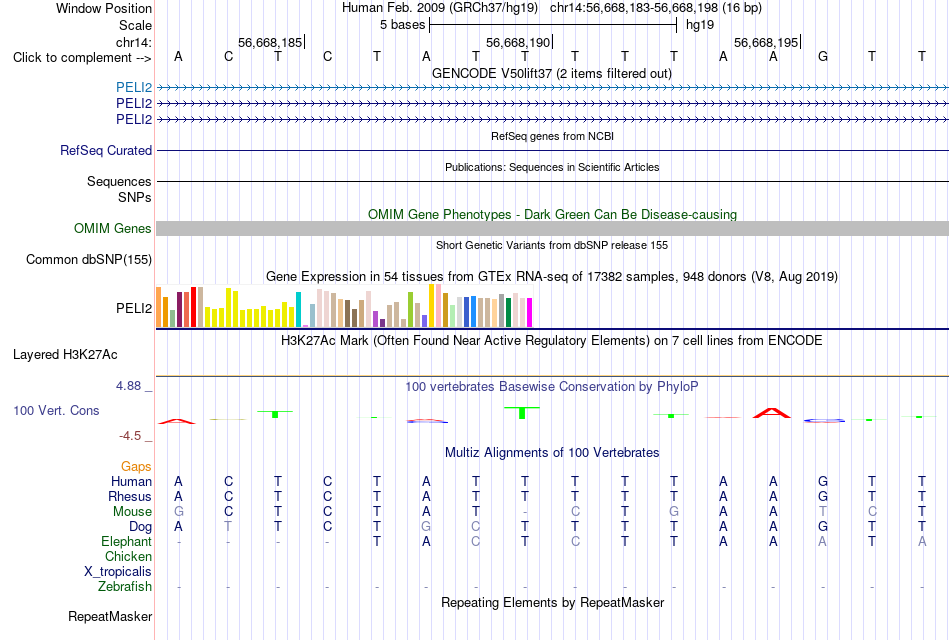Select the Scale label beside the ruler

click(x=135, y=25)
